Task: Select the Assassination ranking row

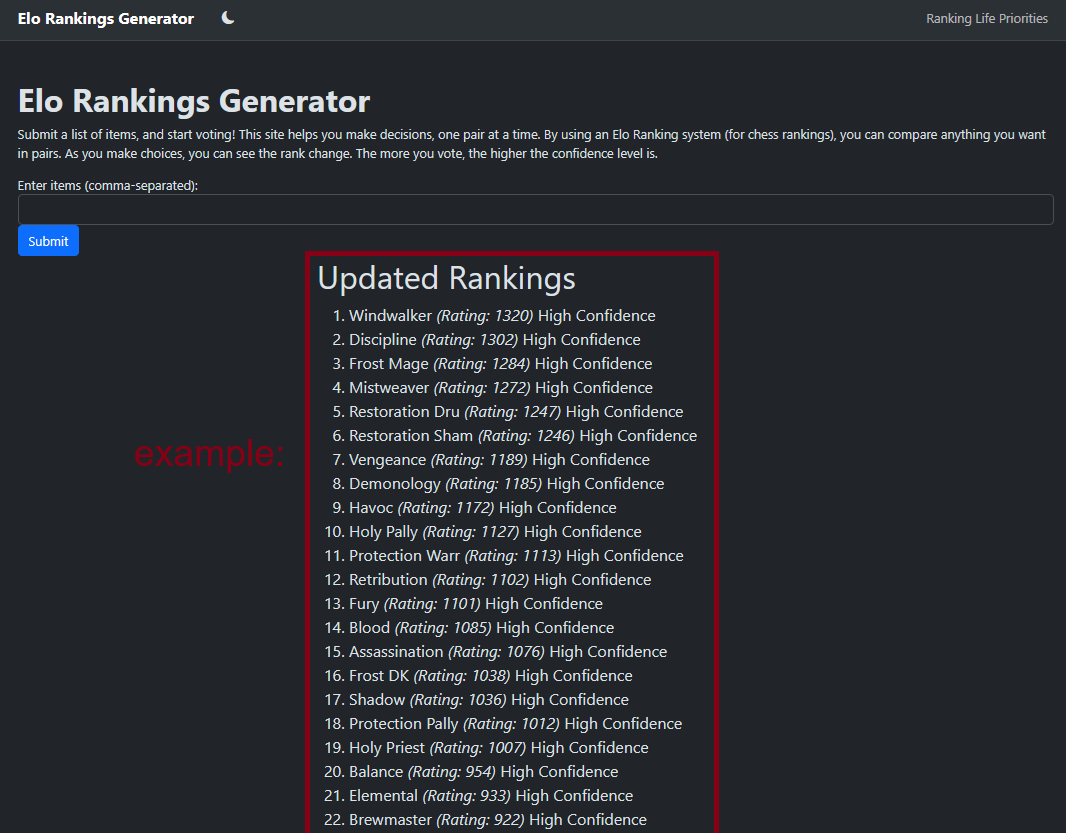Action: [x=496, y=651]
